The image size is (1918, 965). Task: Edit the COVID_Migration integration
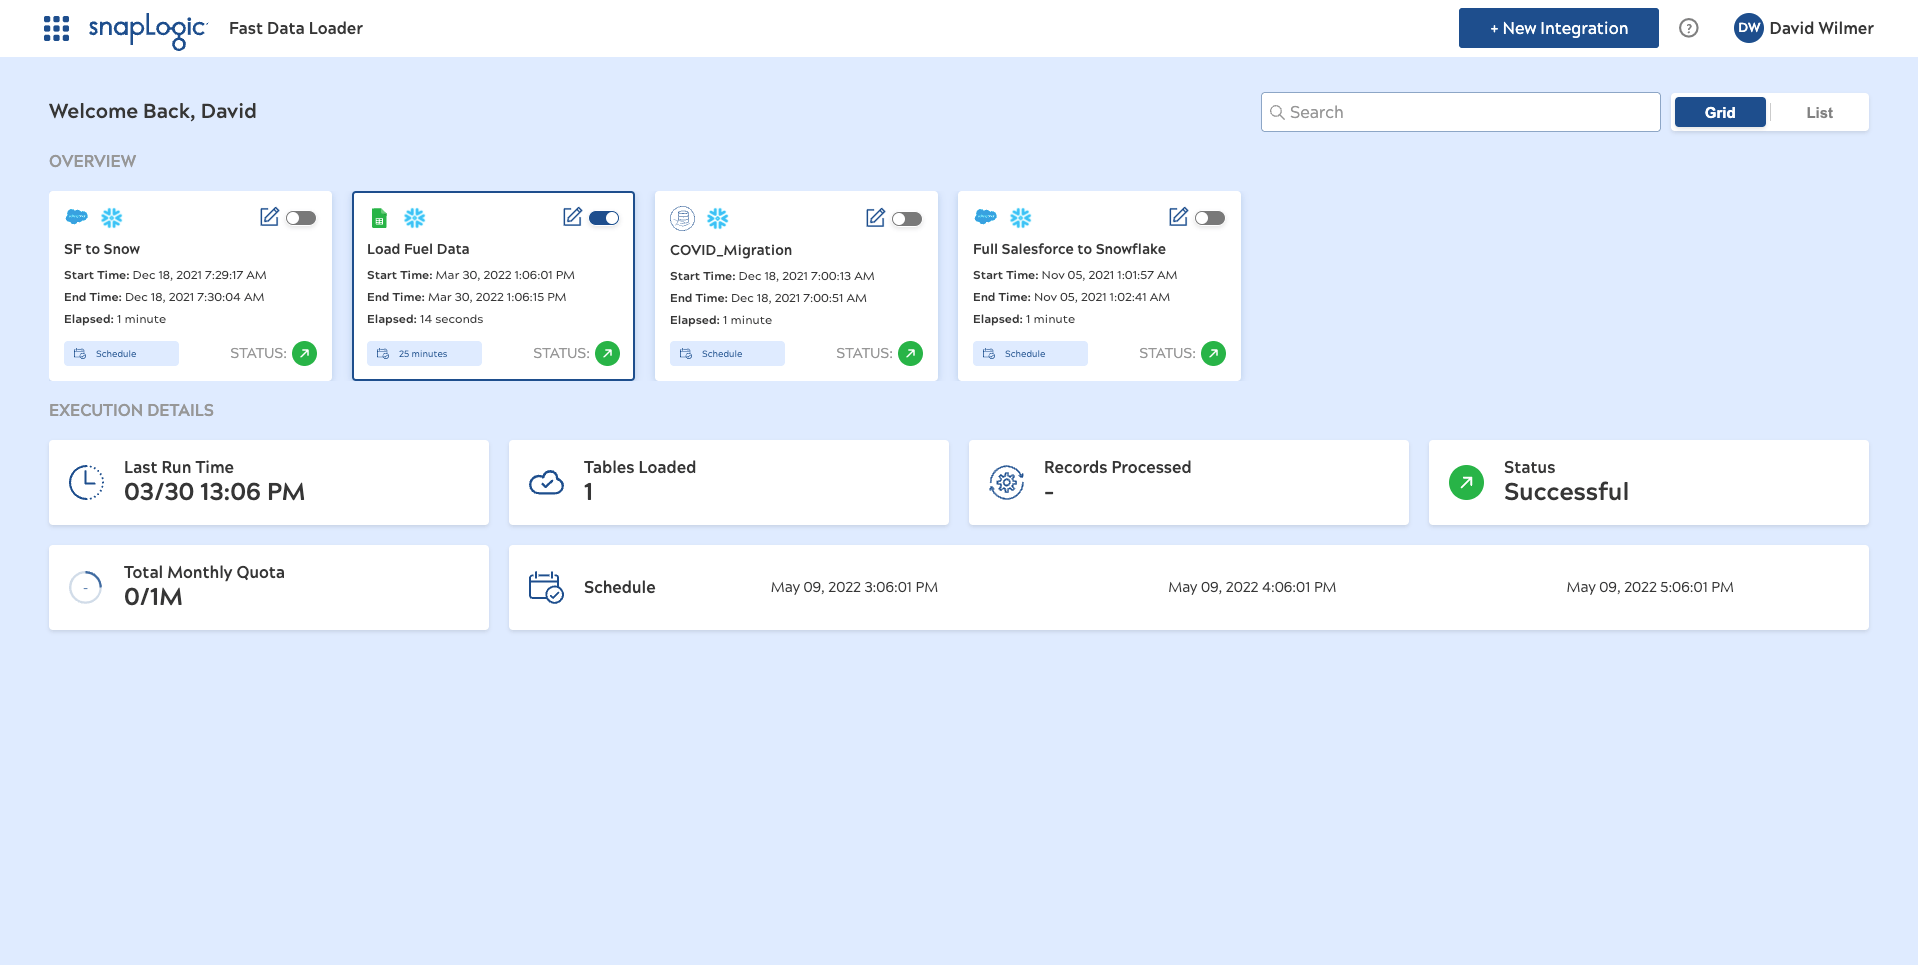(875, 218)
